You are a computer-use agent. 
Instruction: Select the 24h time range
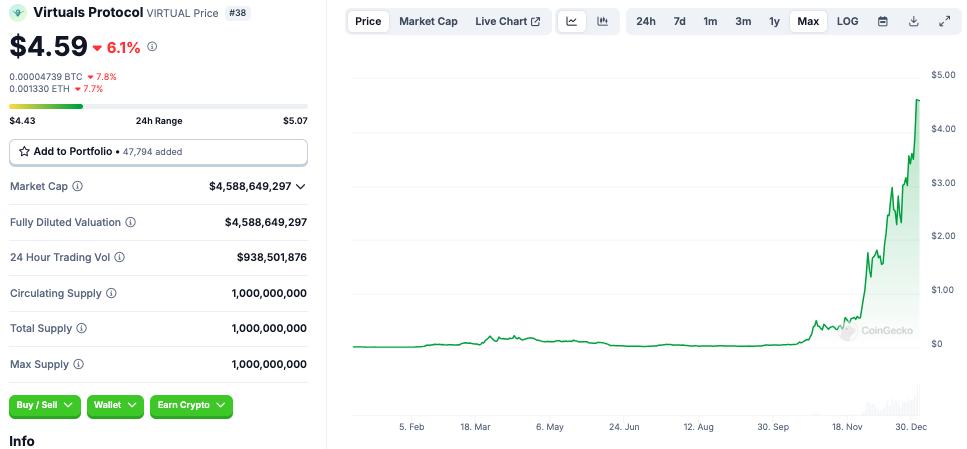(646, 21)
